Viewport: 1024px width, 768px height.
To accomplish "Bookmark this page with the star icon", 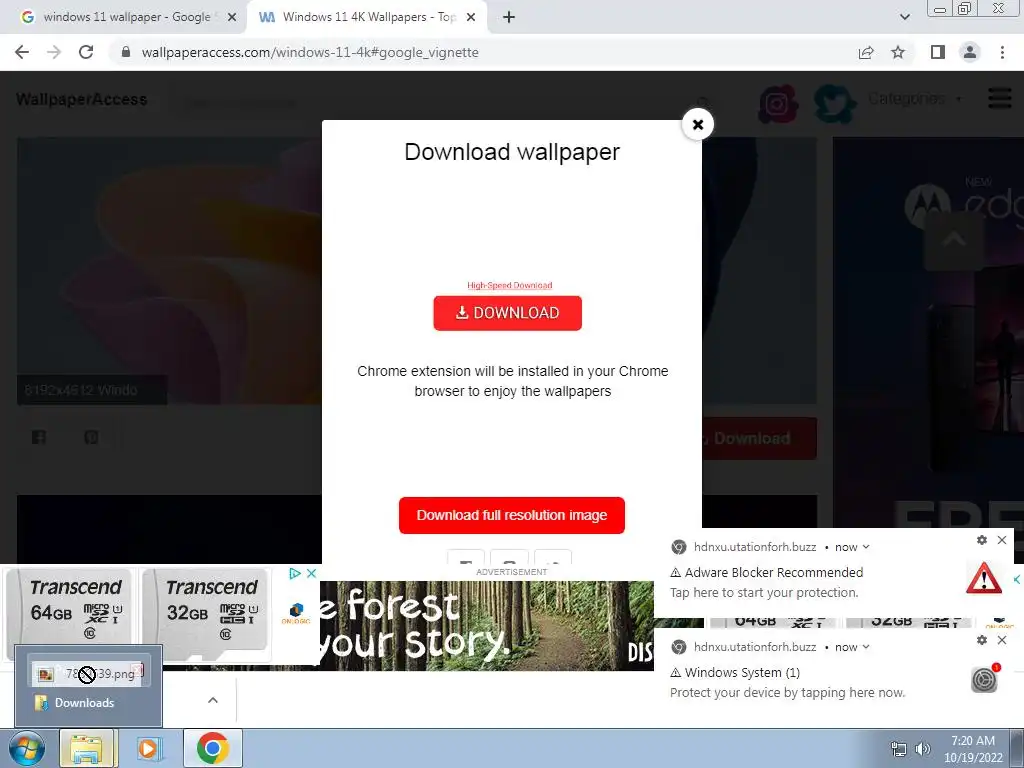I will click(898, 52).
